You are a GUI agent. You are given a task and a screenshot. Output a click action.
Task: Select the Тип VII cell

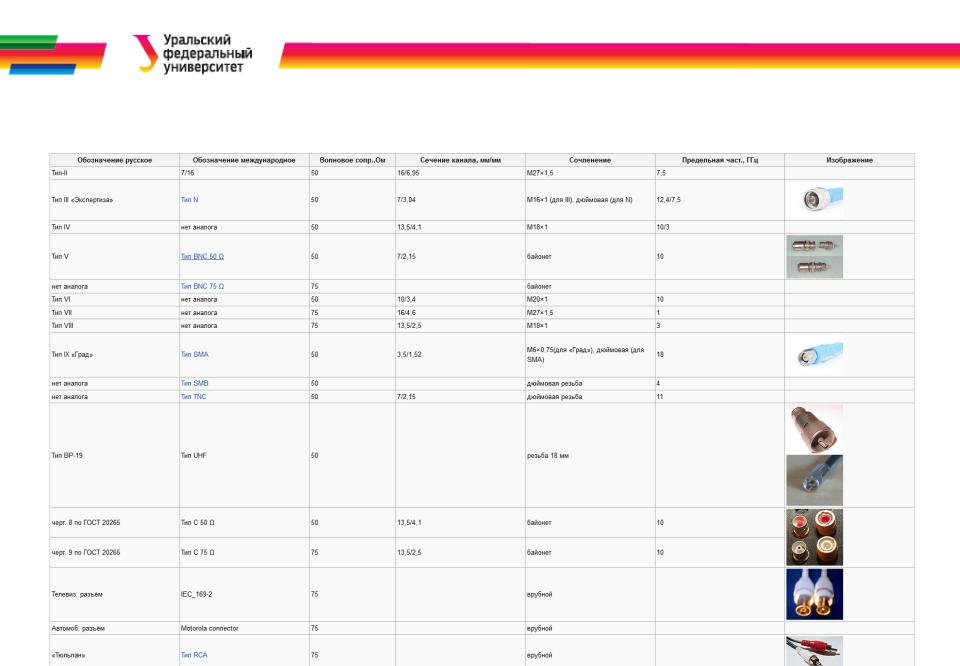114,313
